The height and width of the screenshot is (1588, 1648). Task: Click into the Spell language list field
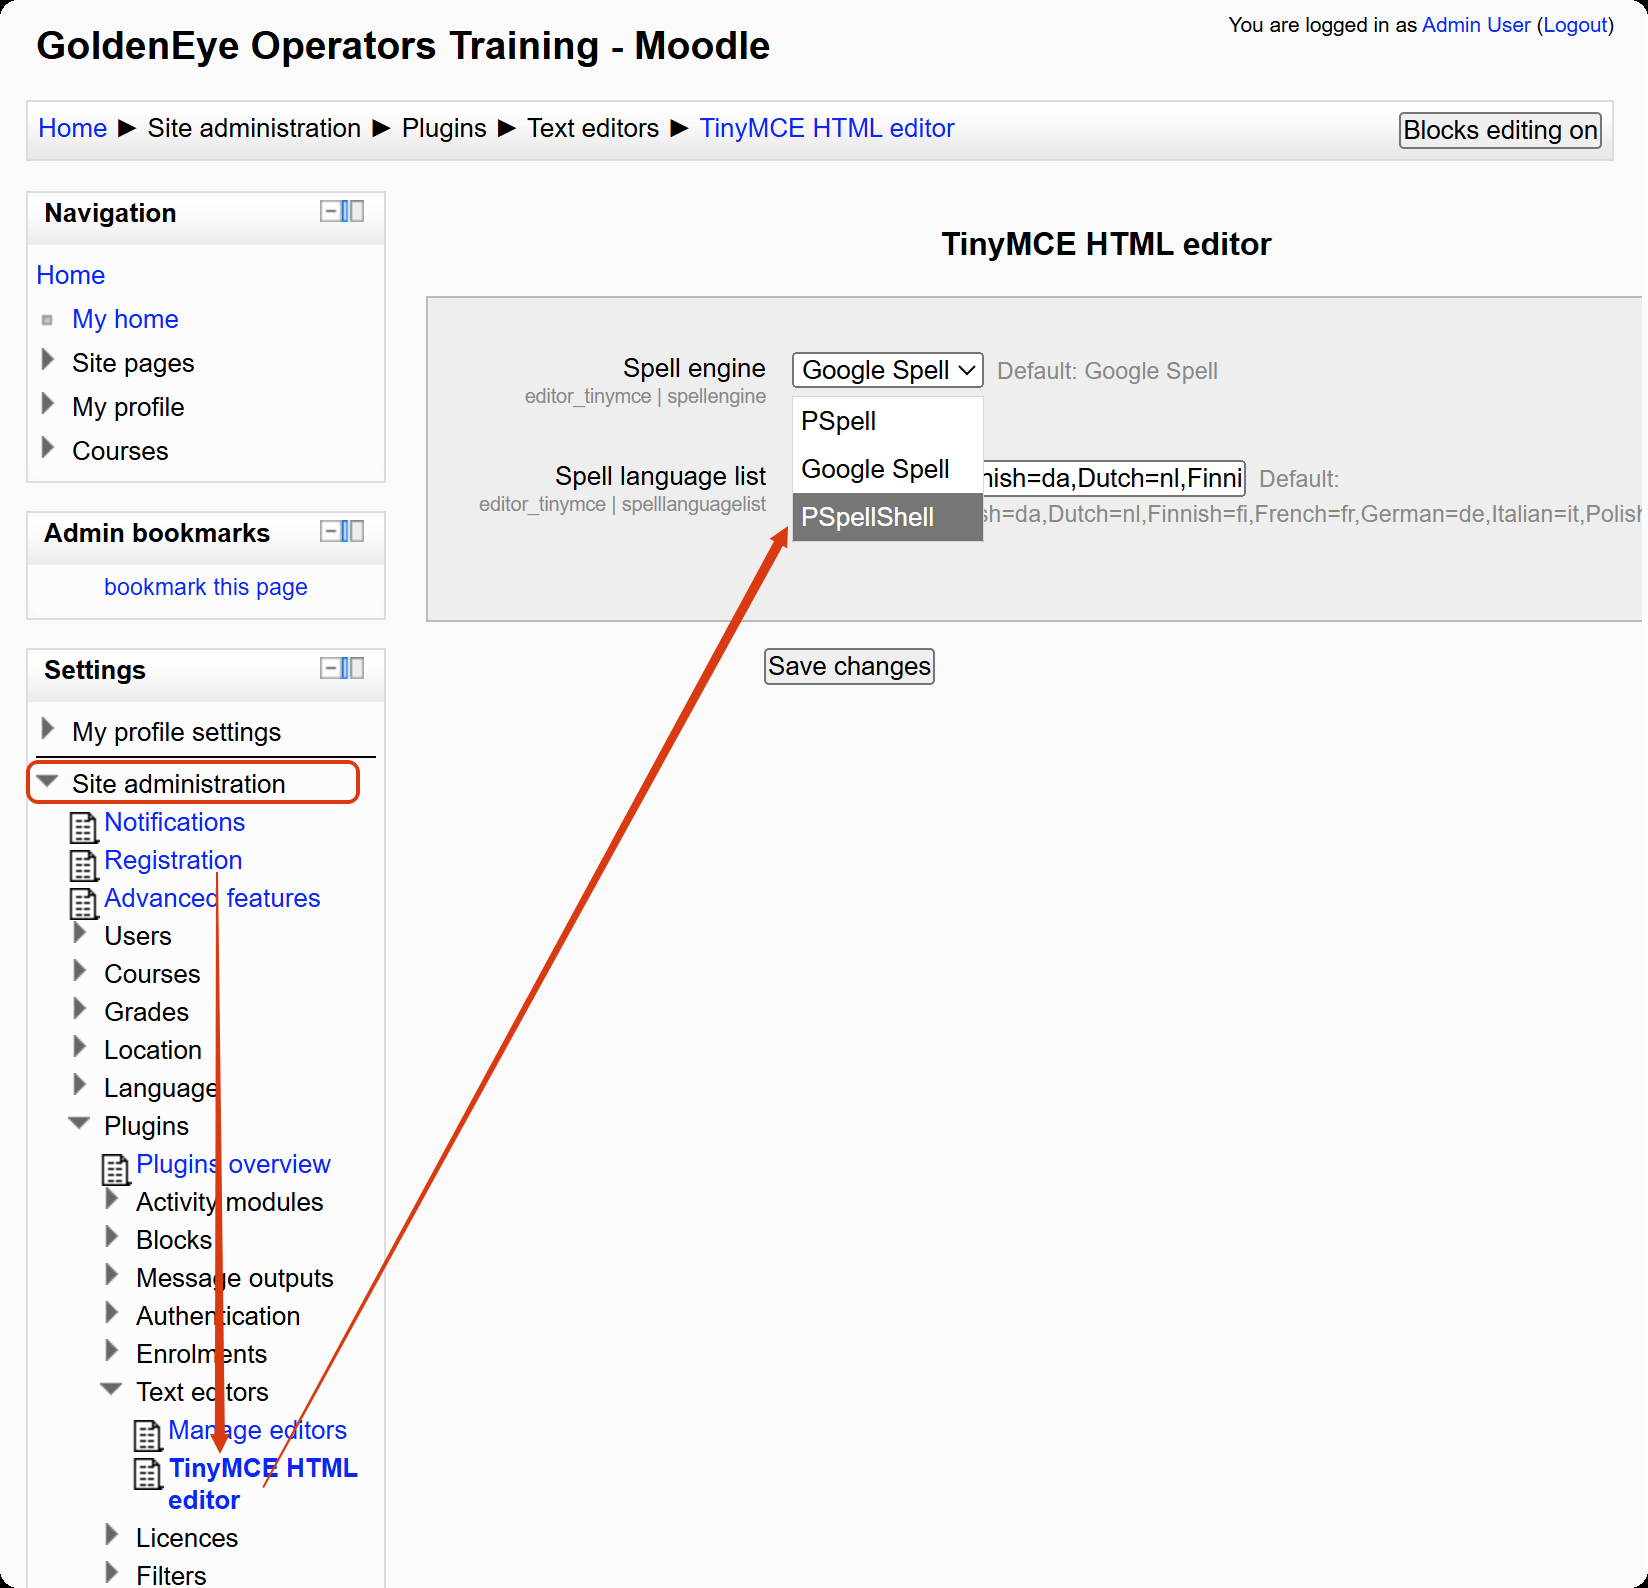point(1112,478)
